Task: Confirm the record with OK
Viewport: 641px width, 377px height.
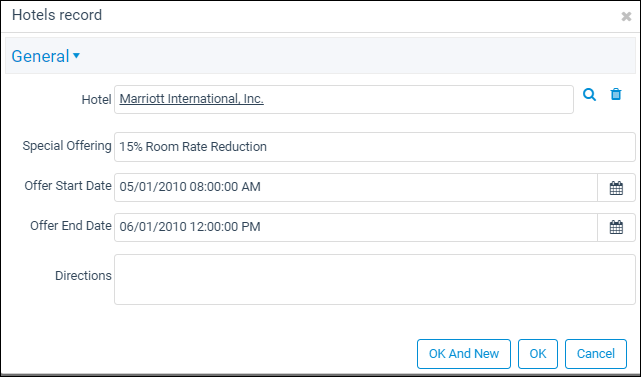Action: (x=538, y=354)
